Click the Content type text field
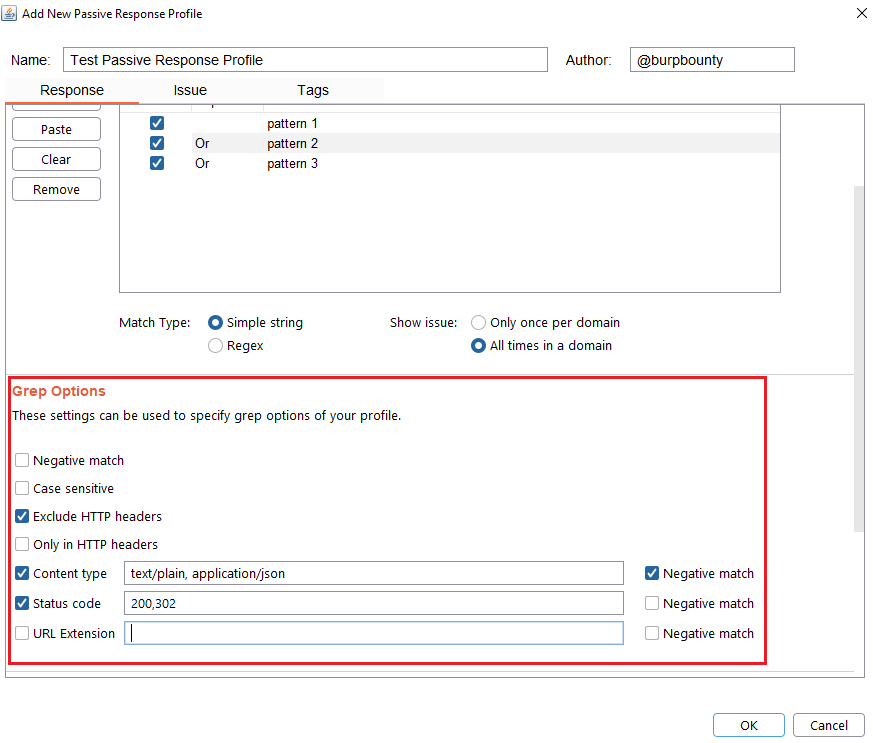 point(373,574)
